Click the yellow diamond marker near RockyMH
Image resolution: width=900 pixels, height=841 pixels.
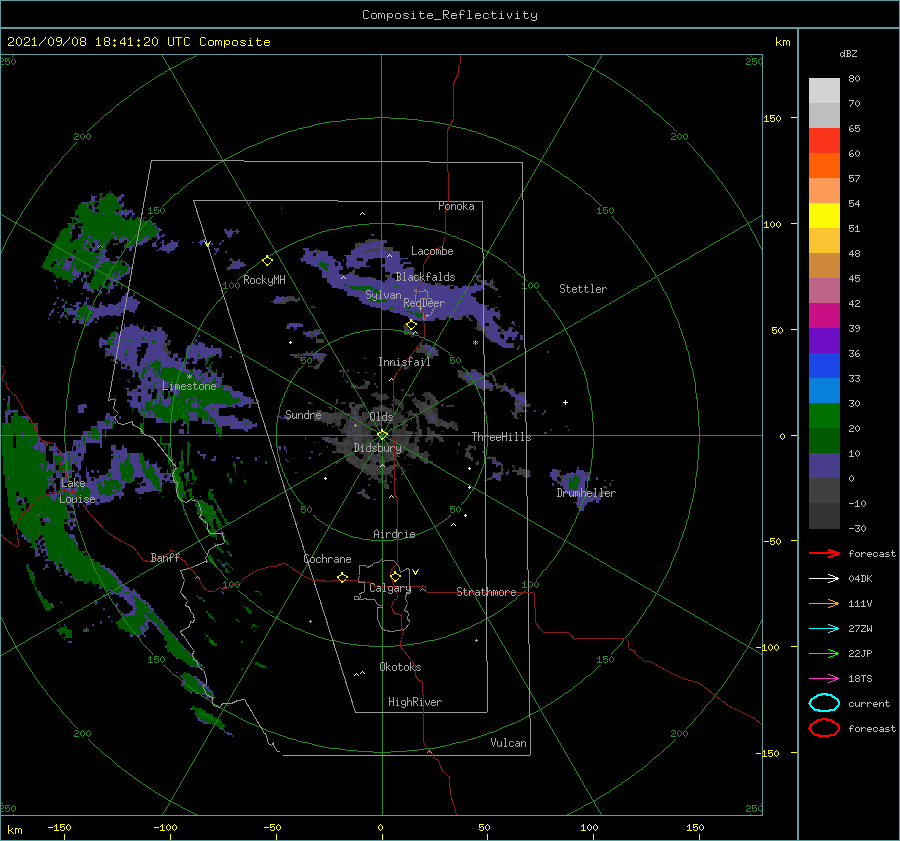click(x=267, y=261)
